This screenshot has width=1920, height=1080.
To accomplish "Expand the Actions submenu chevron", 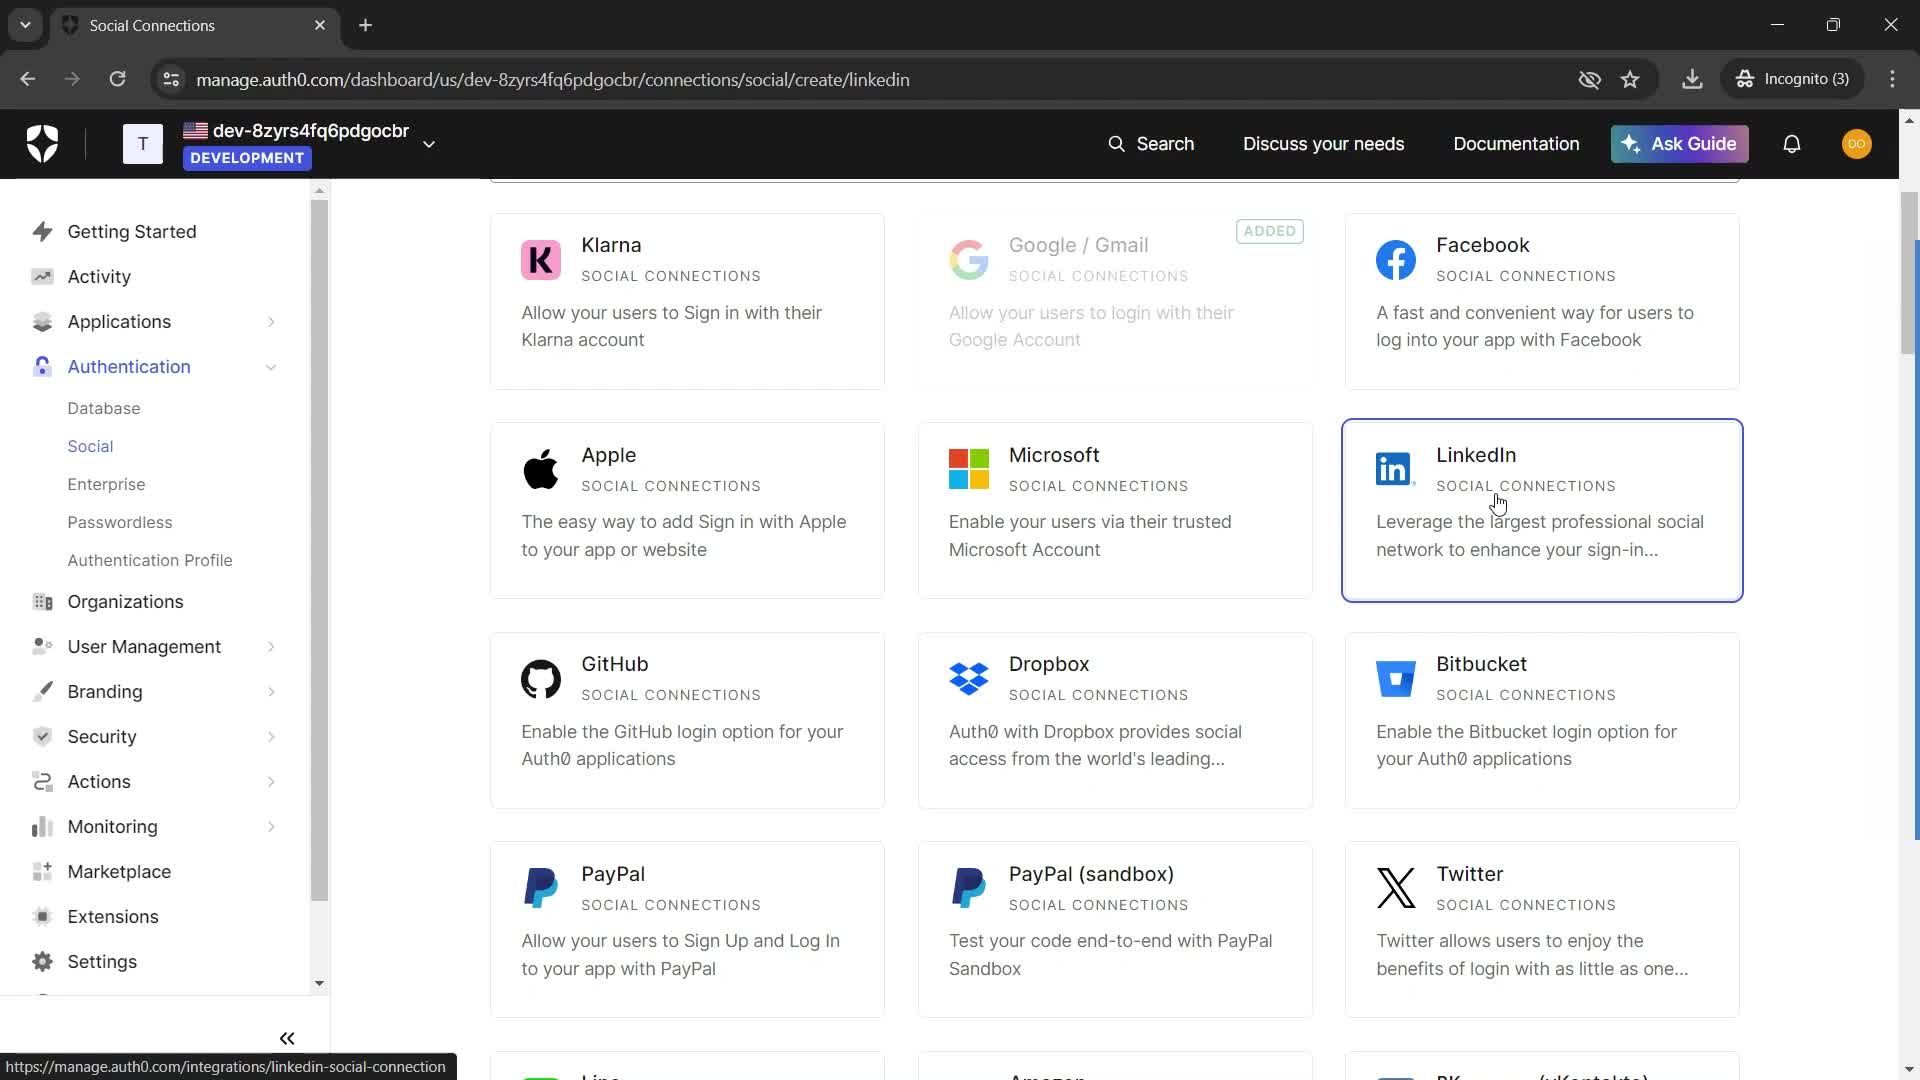I will click(x=271, y=782).
